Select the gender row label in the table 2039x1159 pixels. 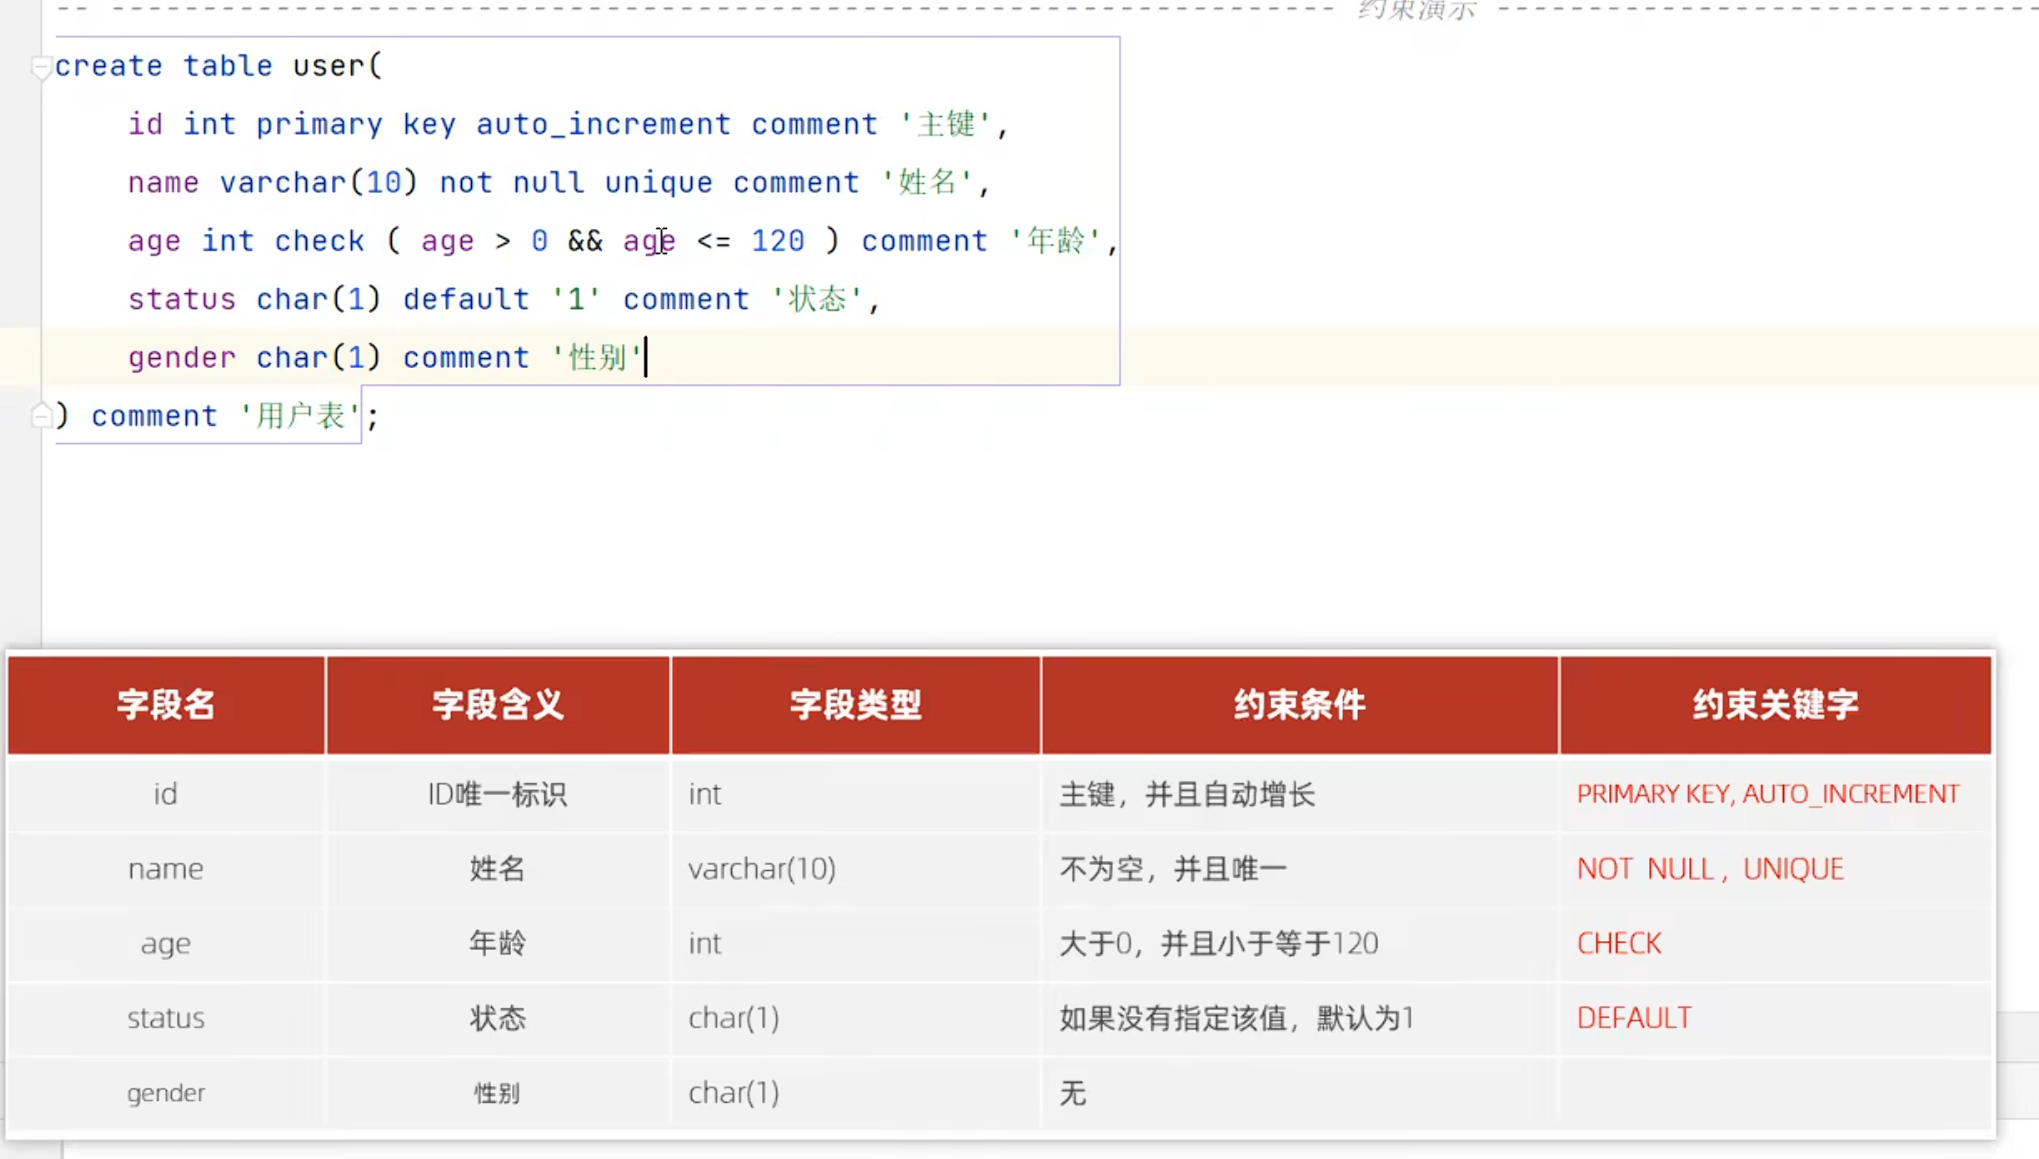(x=165, y=1092)
